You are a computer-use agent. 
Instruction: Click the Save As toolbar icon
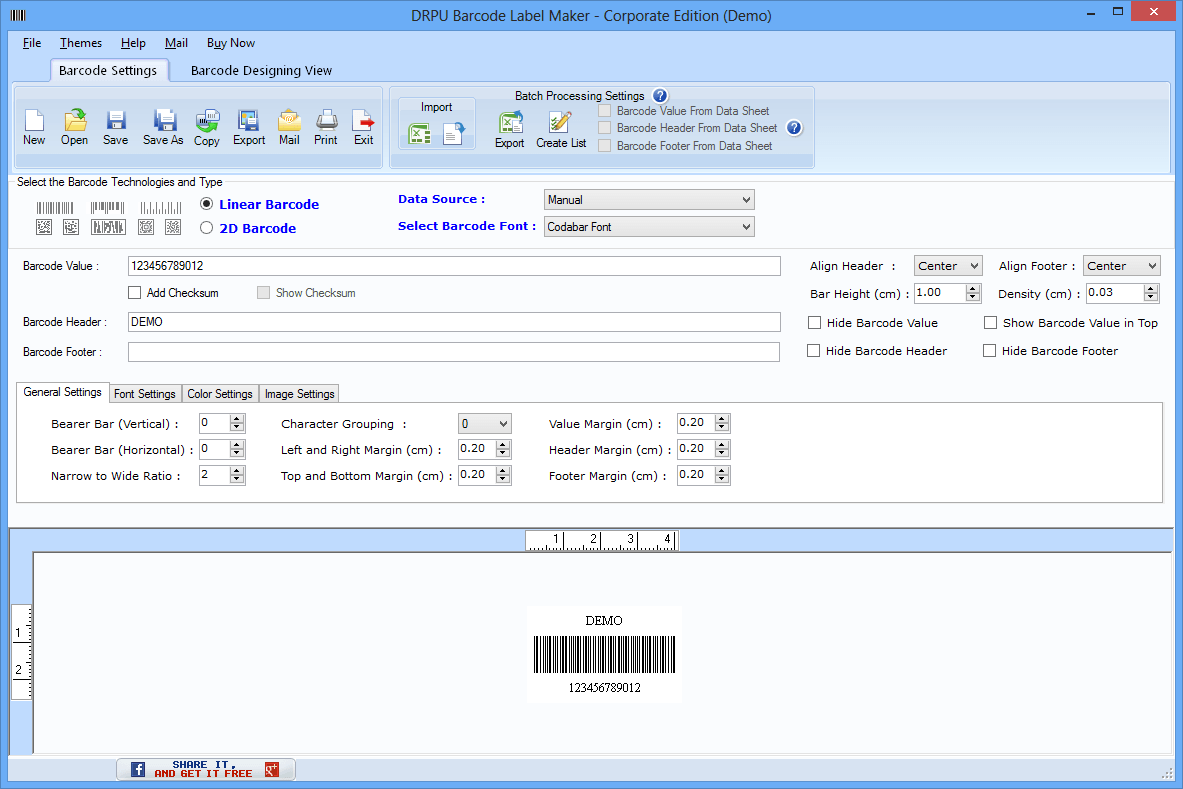[x=163, y=127]
